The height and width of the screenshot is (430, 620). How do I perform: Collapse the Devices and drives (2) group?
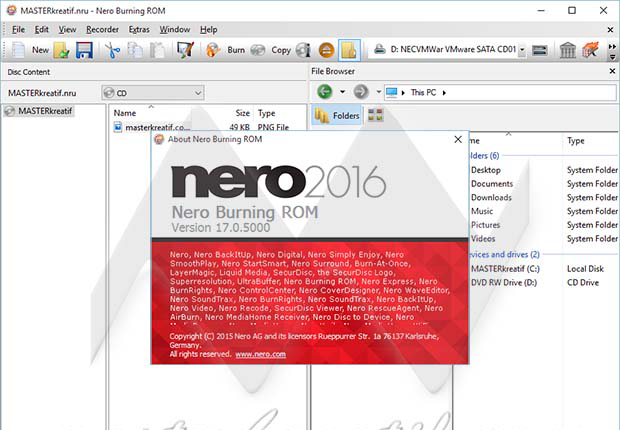[x=504, y=254]
